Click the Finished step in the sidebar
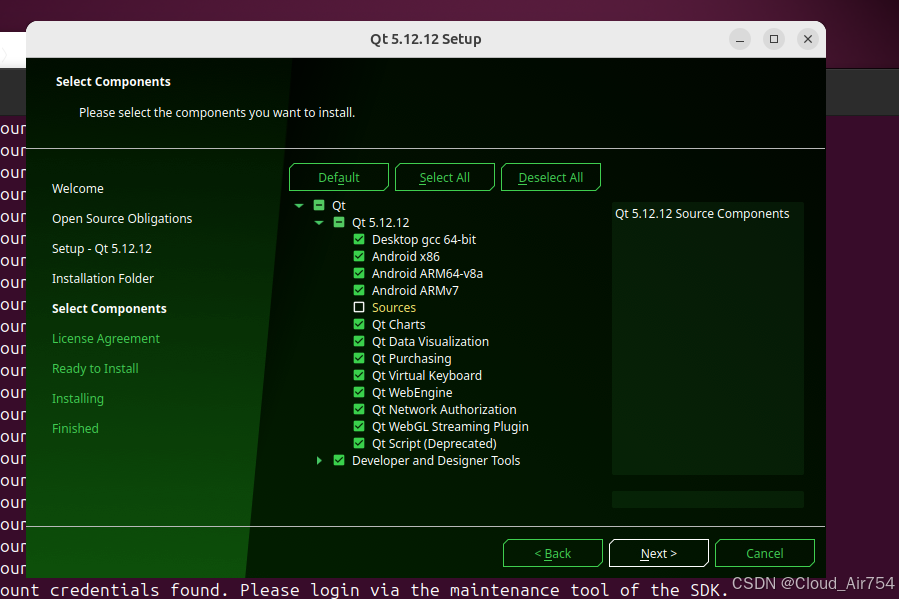 point(75,428)
